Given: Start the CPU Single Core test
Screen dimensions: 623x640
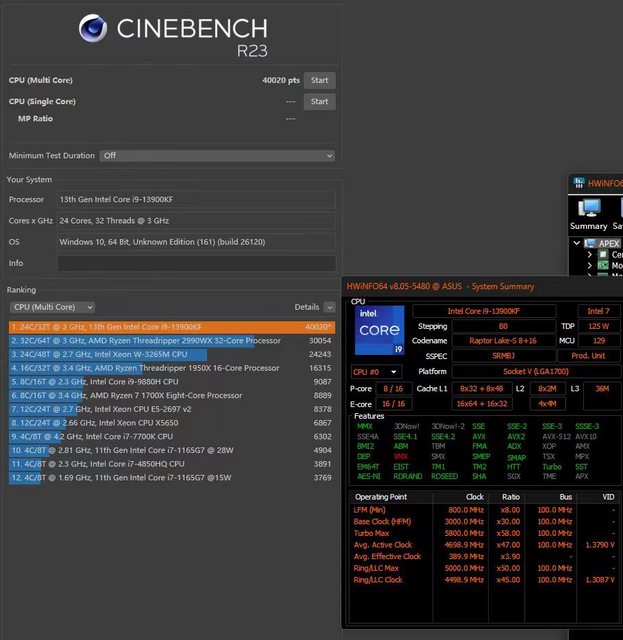Looking at the screenshot, I should (319, 101).
